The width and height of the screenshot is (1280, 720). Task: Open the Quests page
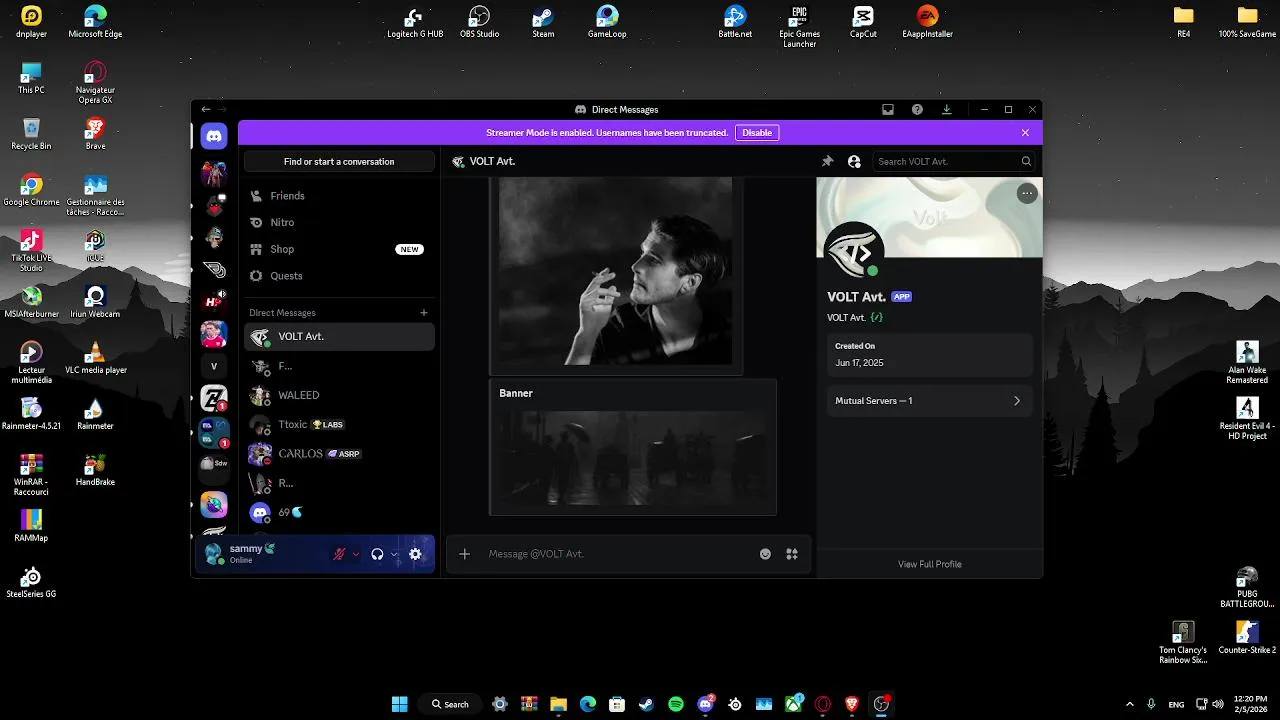(x=339, y=276)
